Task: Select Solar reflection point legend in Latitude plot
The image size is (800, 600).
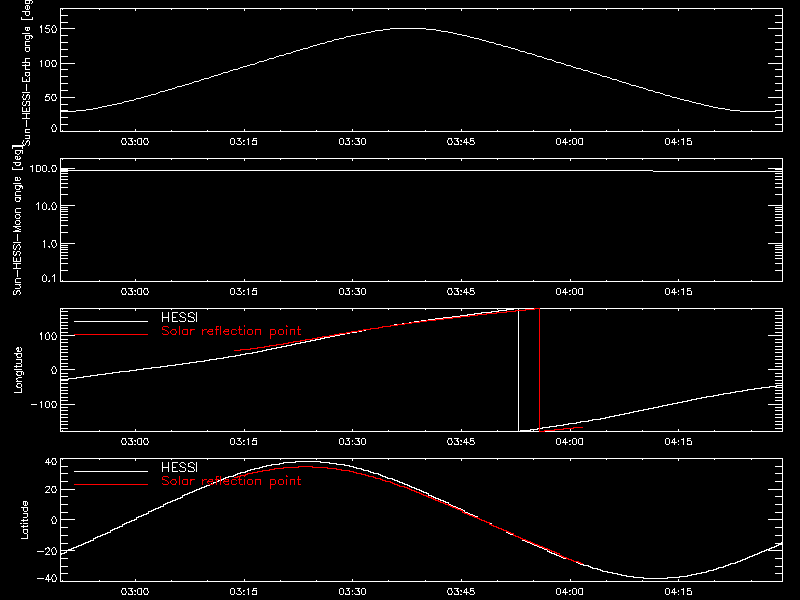Action: pos(231,481)
